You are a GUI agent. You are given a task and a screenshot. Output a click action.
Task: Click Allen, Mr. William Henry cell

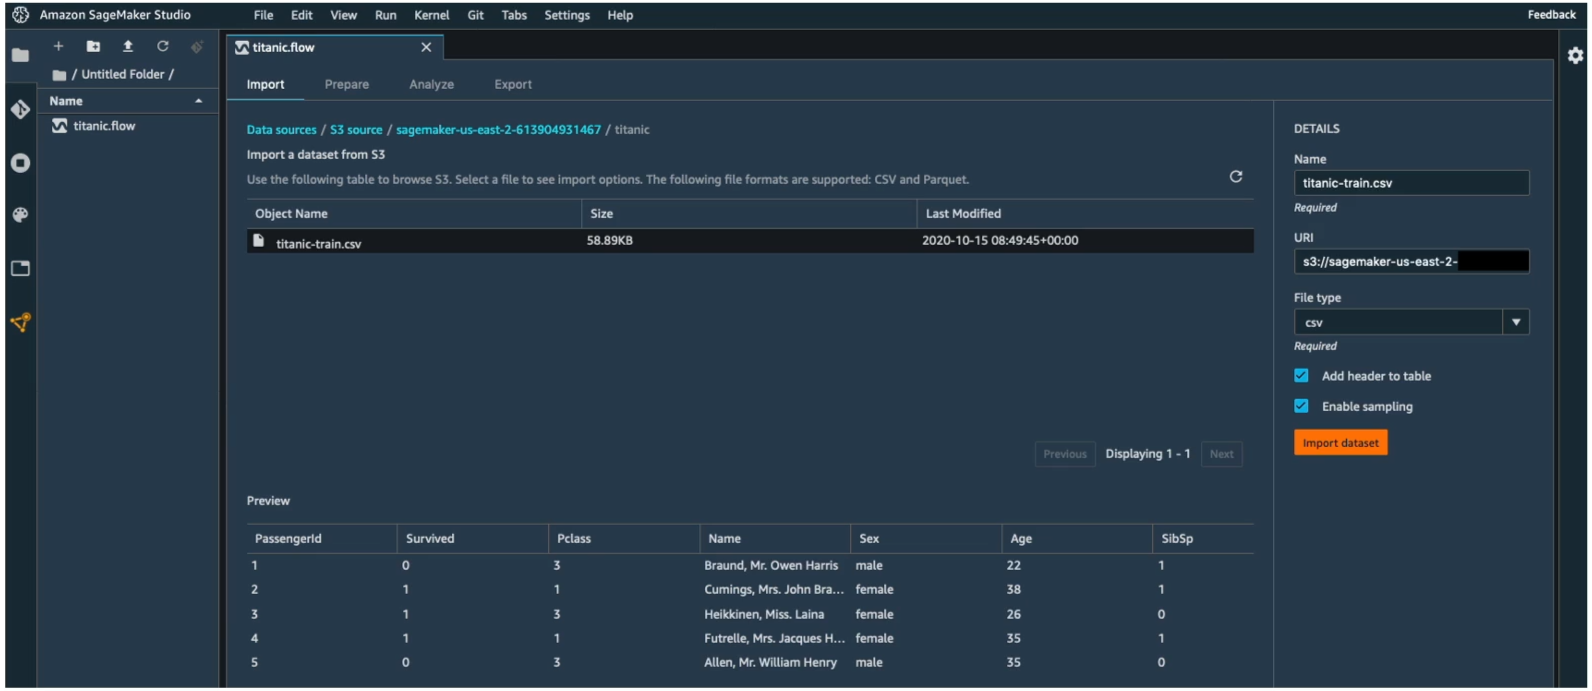click(770, 663)
